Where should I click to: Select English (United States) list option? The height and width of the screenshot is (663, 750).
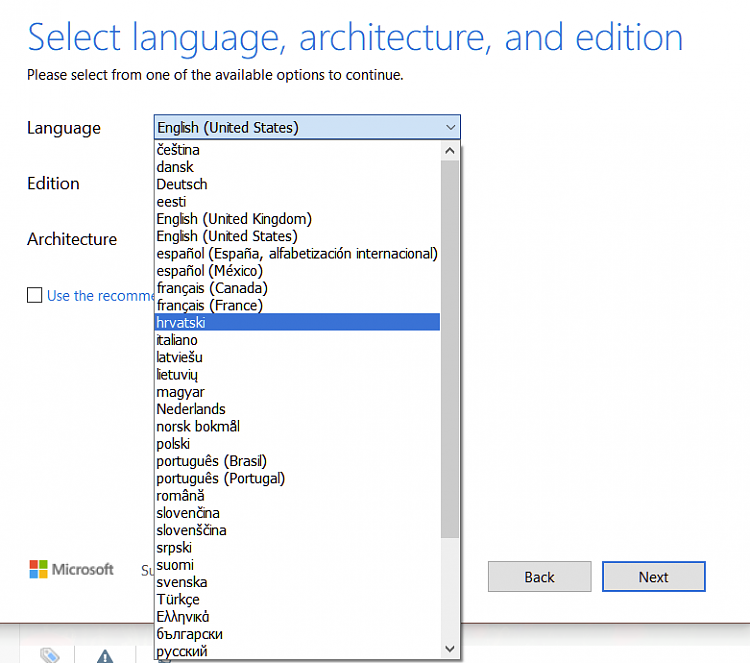click(x=298, y=236)
